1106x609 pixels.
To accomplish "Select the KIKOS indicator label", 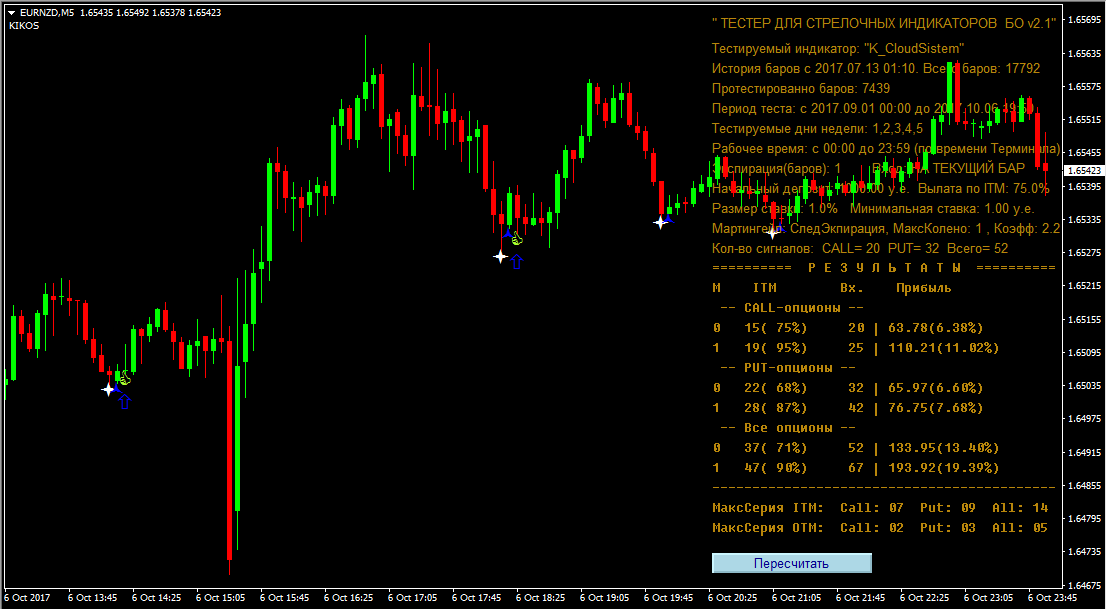I will tap(24, 26).
